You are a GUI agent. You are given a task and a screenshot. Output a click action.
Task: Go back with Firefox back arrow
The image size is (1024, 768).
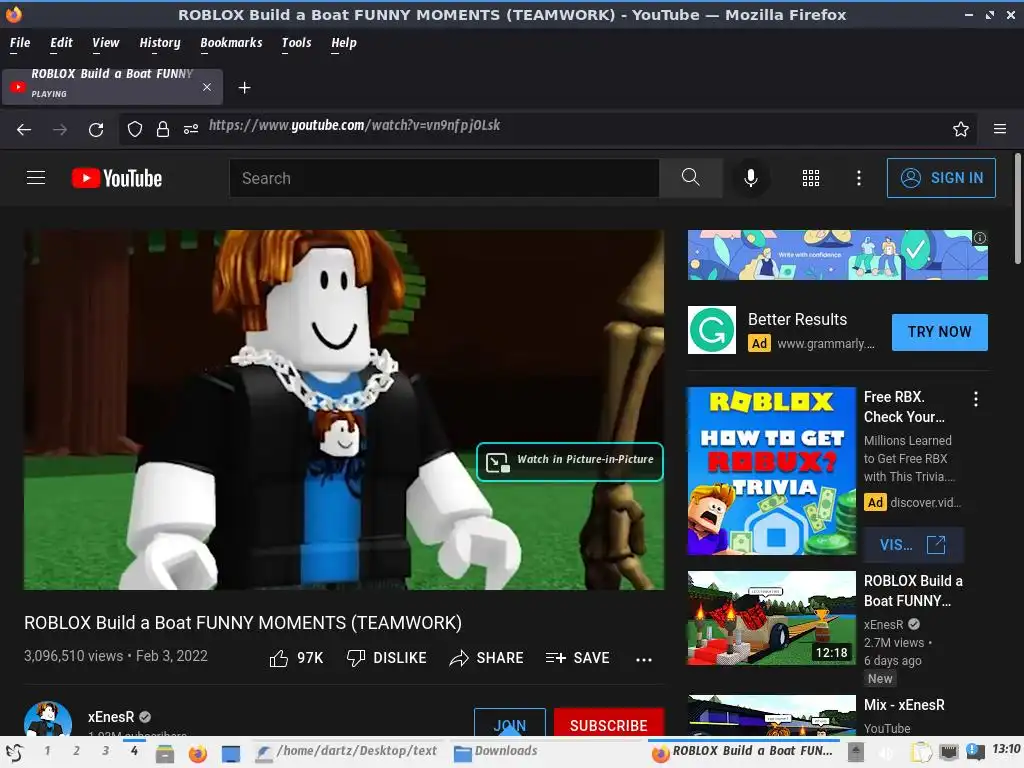24,129
